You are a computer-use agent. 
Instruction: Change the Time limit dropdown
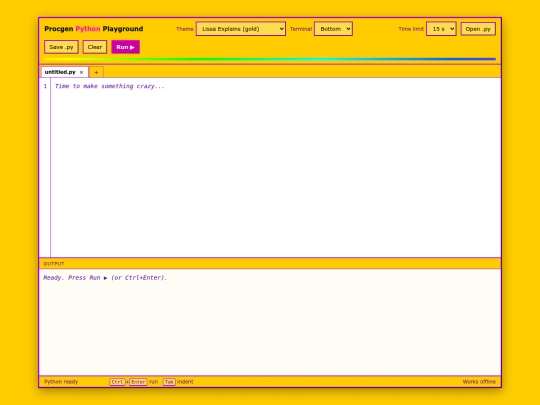[441, 29]
